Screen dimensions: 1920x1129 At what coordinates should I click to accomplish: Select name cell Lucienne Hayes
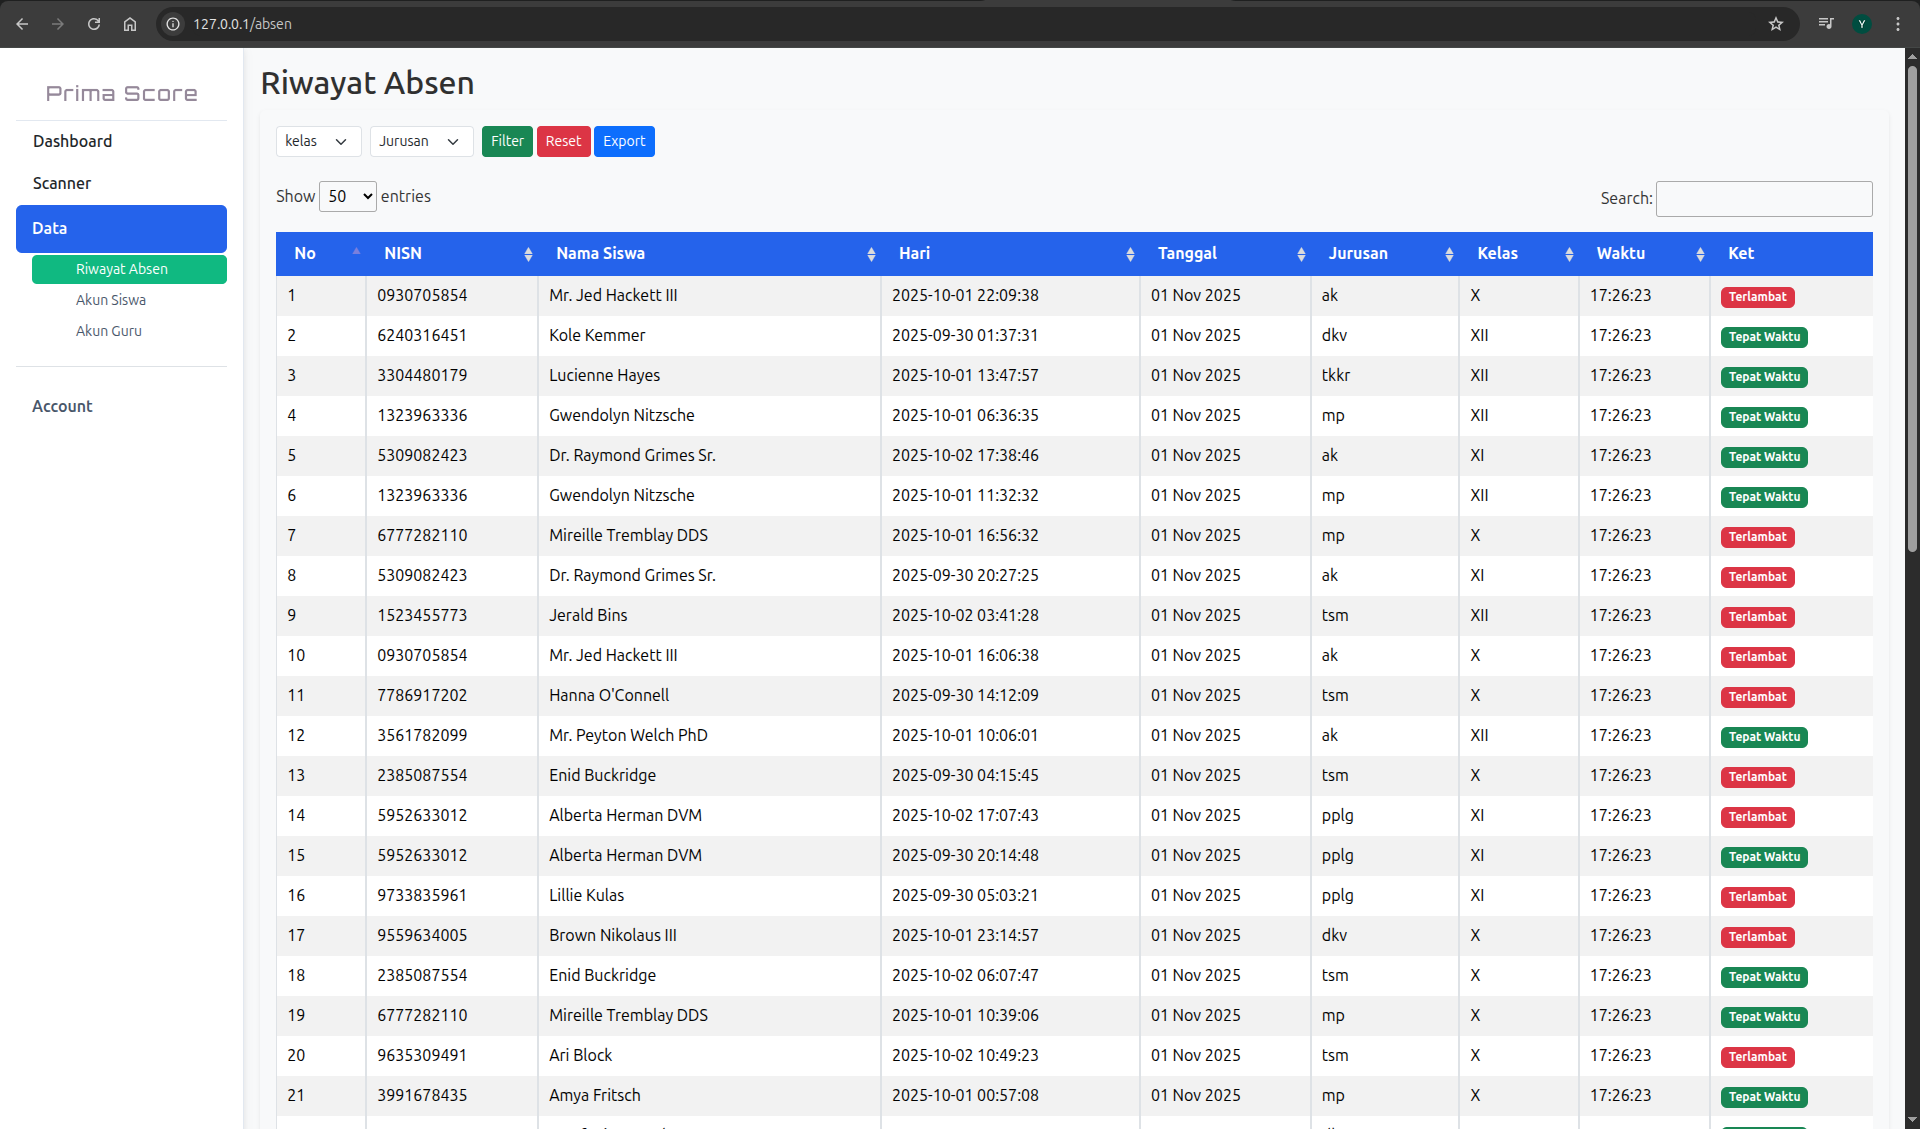coord(604,376)
